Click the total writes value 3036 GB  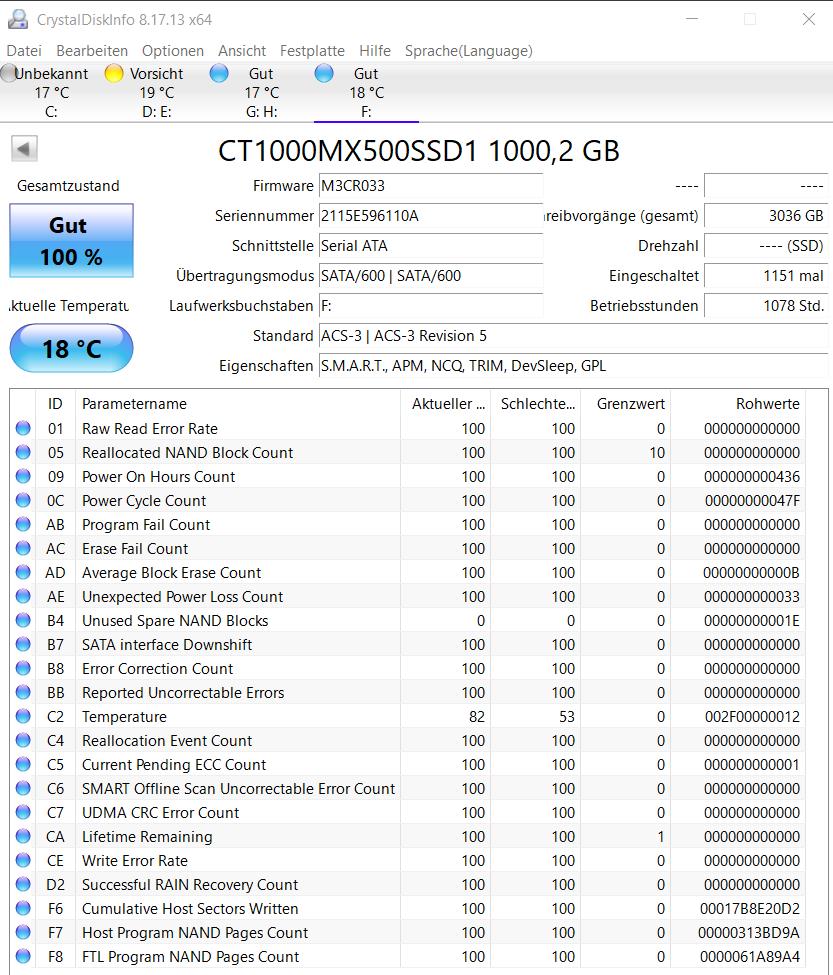766,216
